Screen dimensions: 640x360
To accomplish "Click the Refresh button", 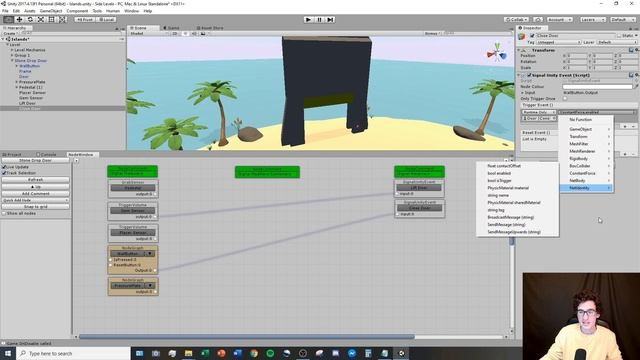I will (x=36, y=180).
